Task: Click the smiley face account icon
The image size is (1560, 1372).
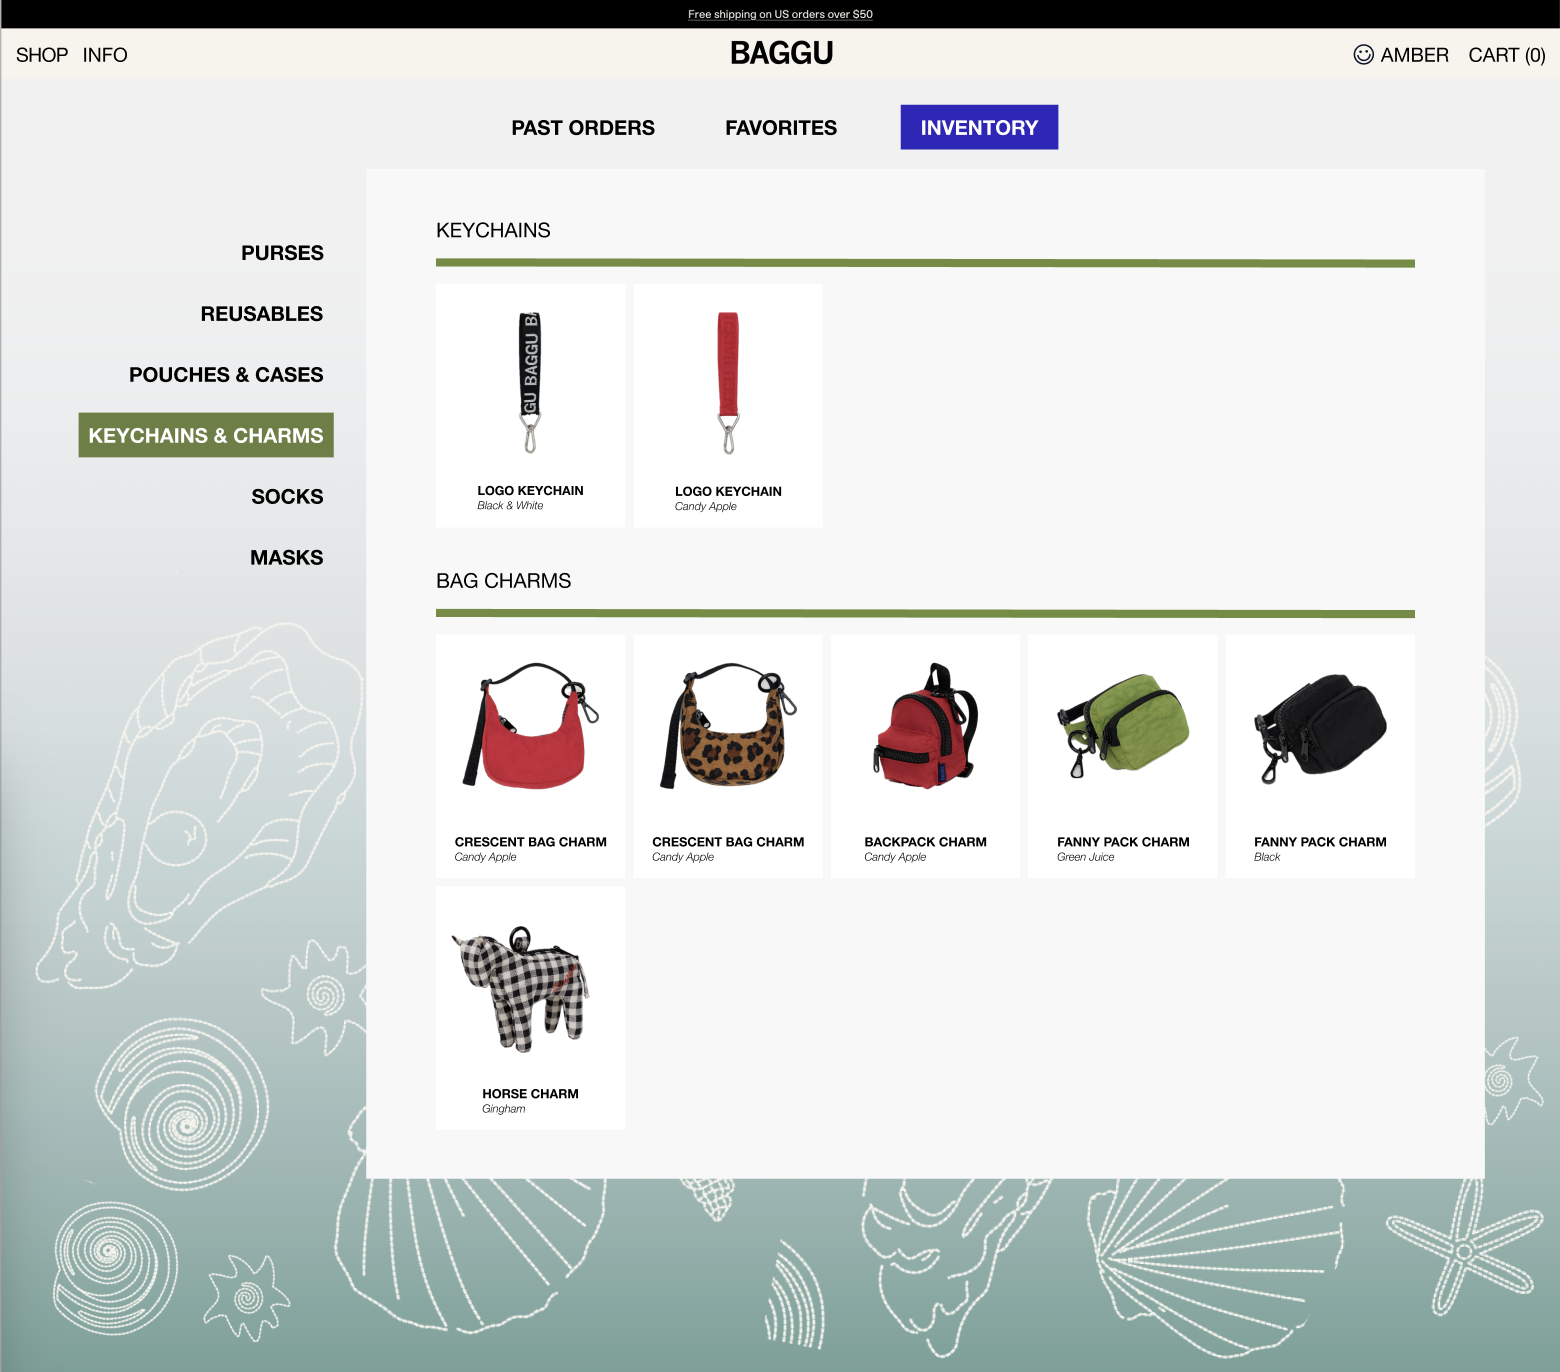Action: (x=1363, y=55)
